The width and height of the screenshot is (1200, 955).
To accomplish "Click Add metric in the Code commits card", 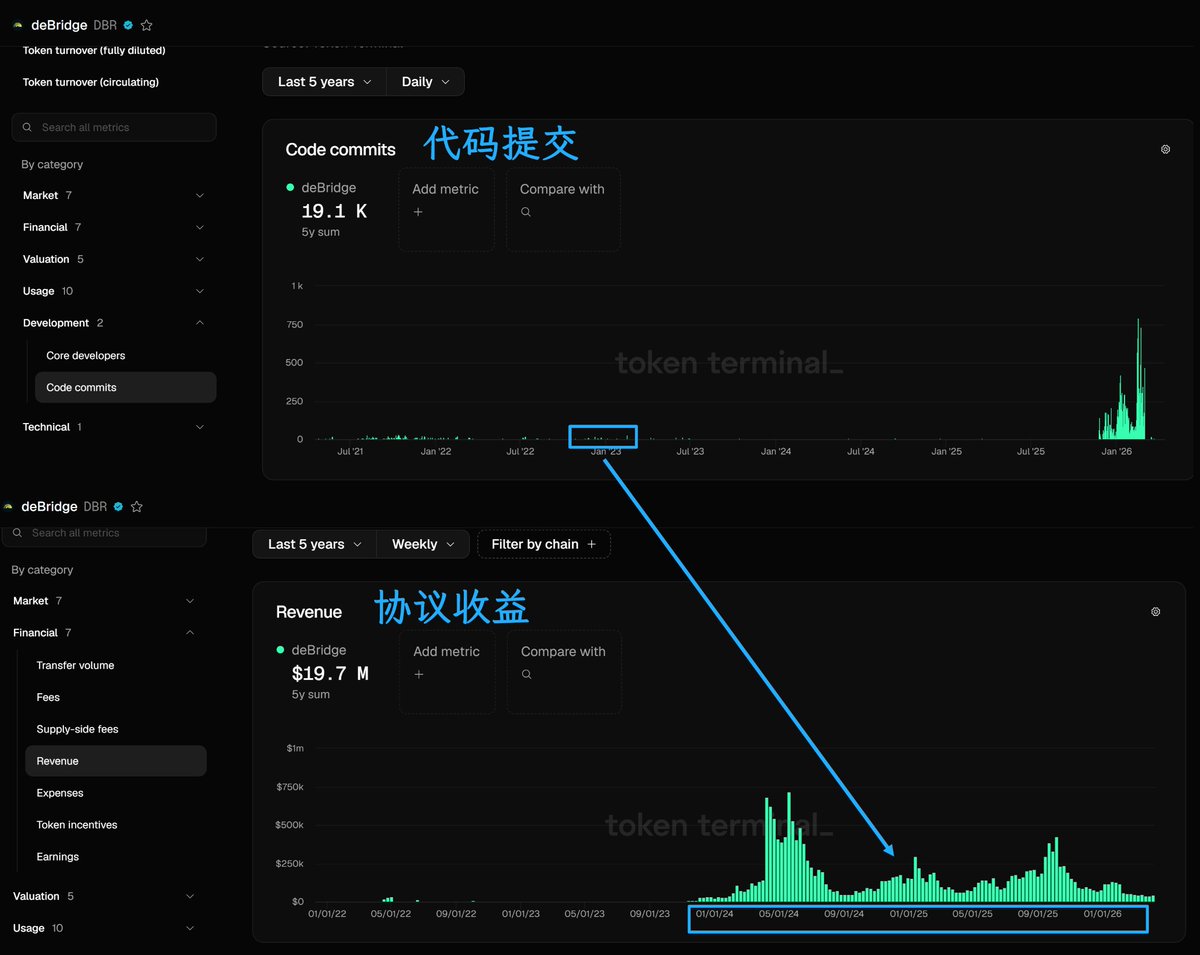I will (446, 209).
